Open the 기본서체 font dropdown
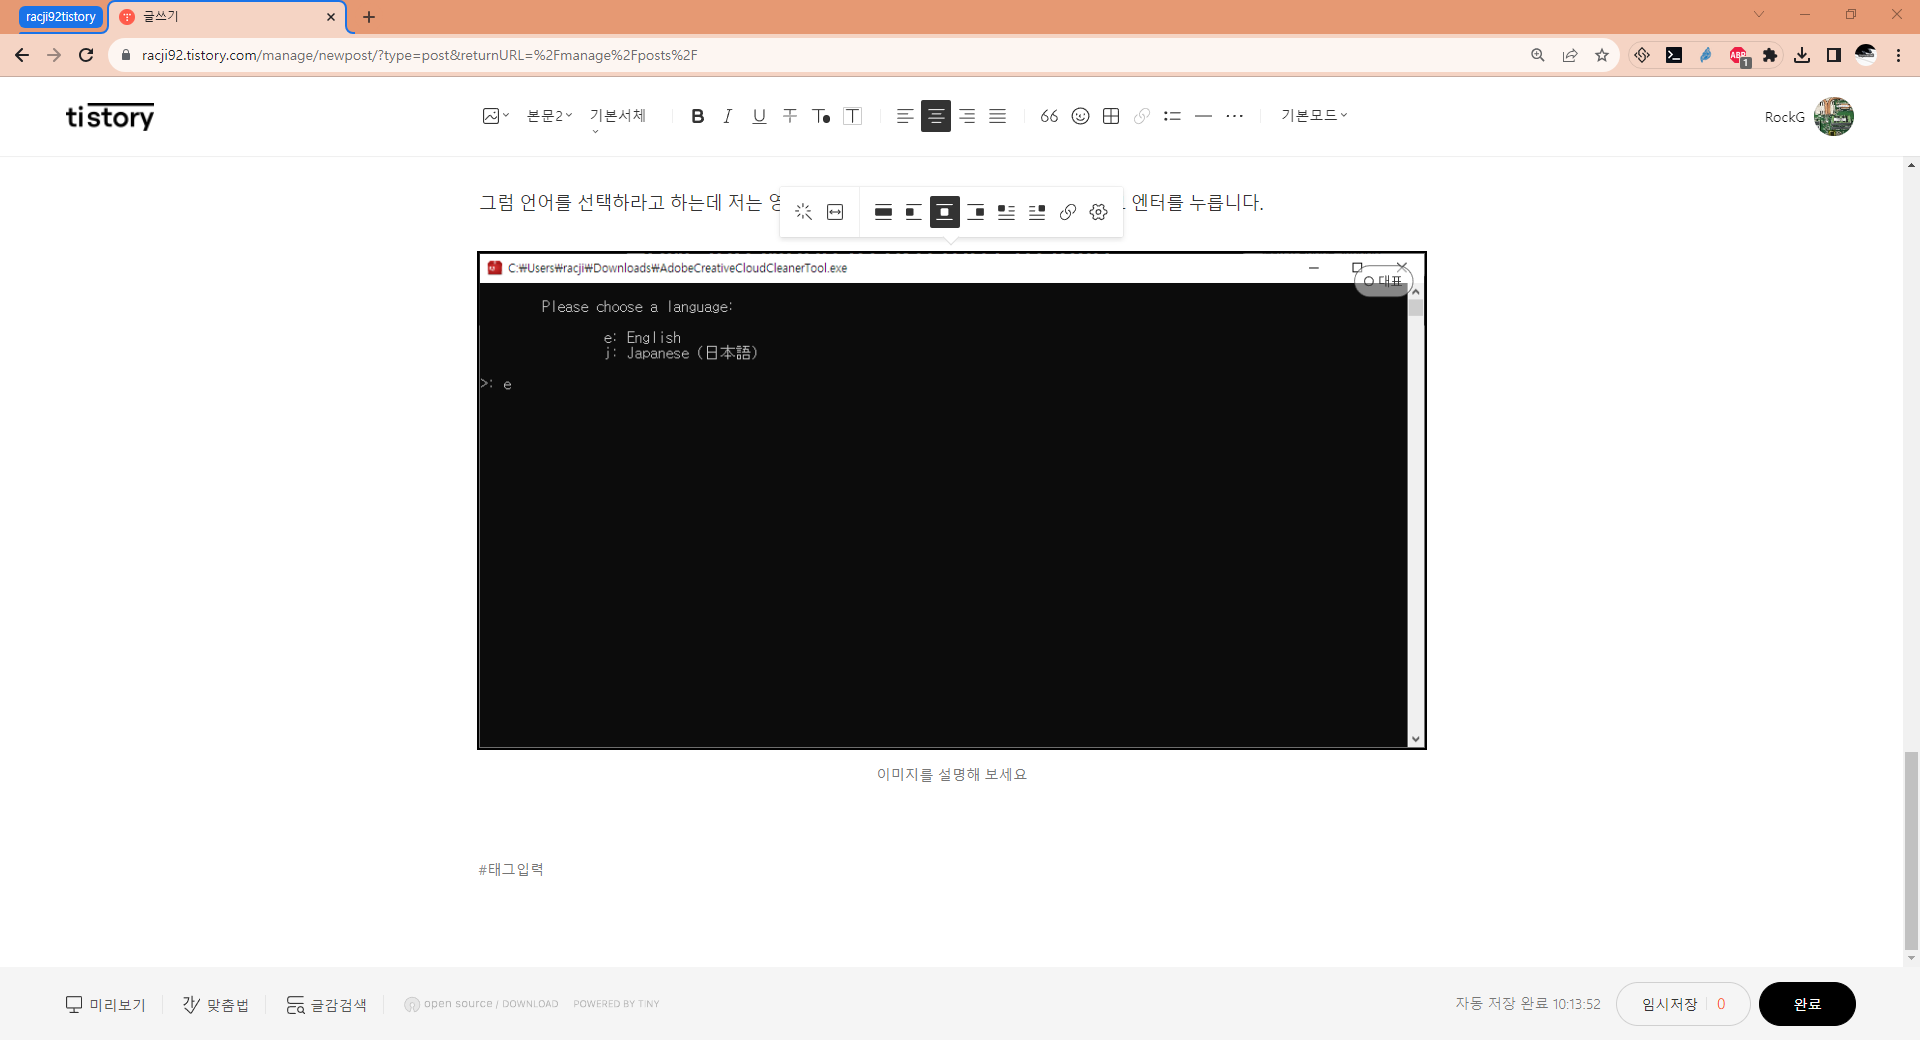The width and height of the screenshot is (1920, 1040). tap(618, 116)
